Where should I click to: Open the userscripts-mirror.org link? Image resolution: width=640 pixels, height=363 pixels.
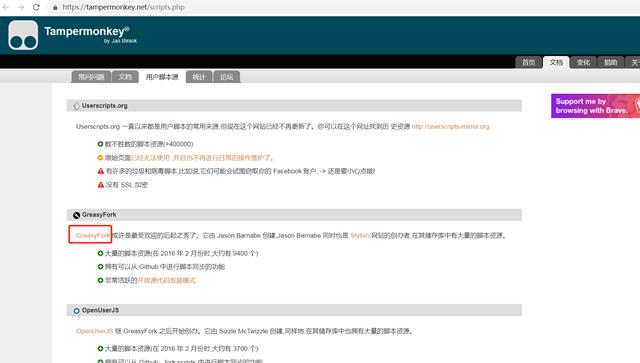[451, 127]
